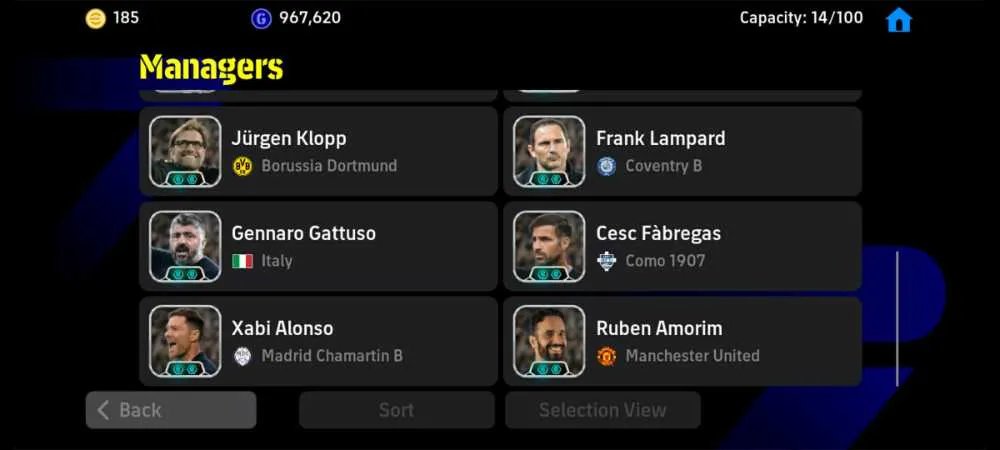Image resolution: width=1000 pixels, height=450 pixels.
Task: Tap the blue home icon
Action: click(899, 20)
